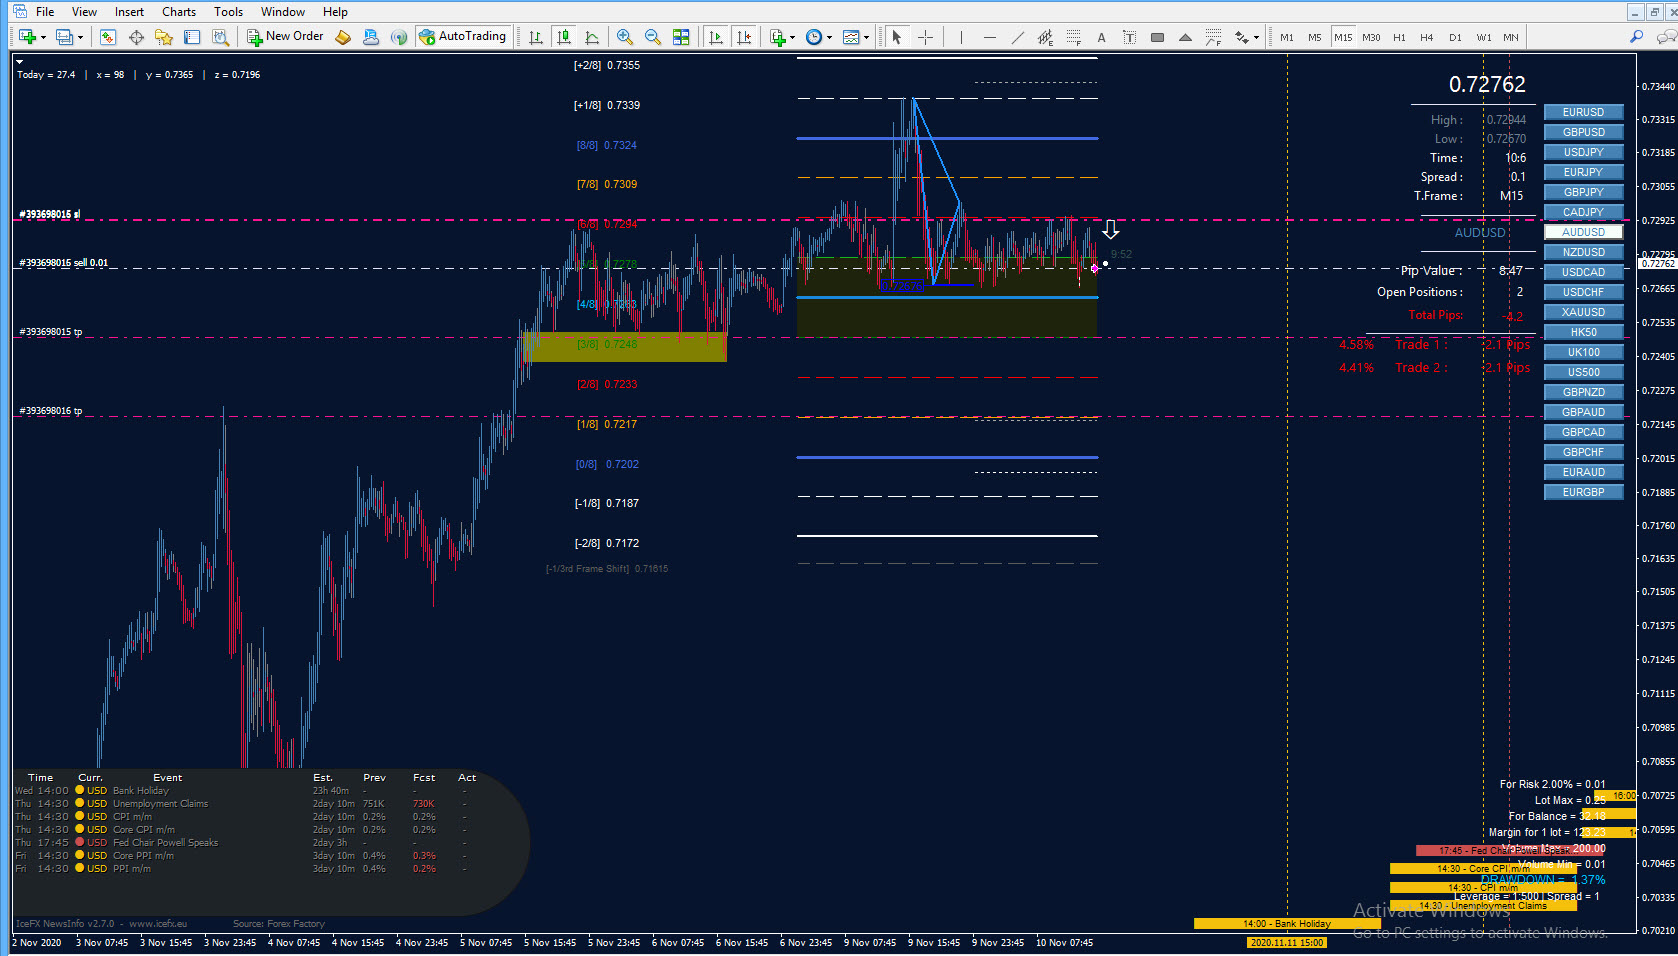Click the XAUUSD symbol button

click(x=1583, y=312)
